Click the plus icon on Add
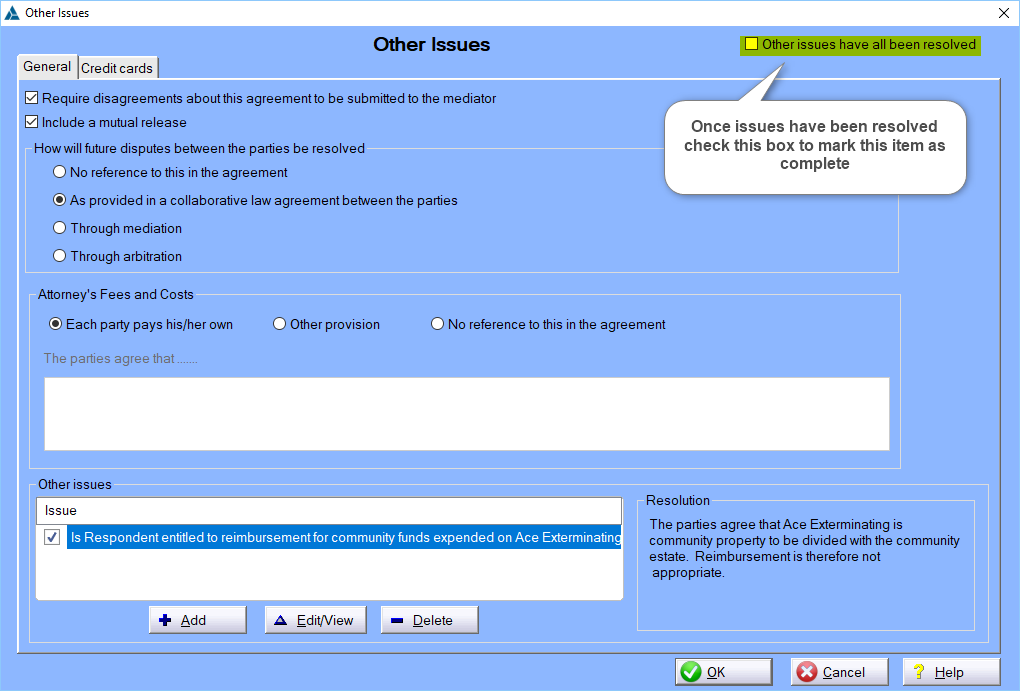The image size is (1020, 691). (x=166, y=620)
